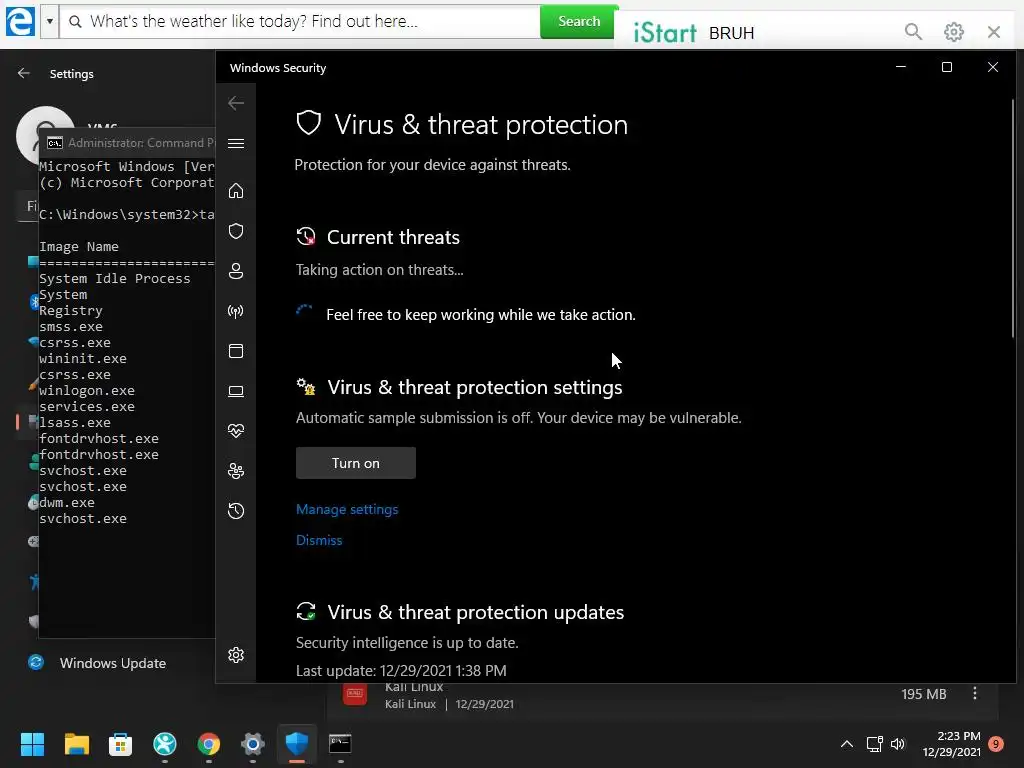The width and height of the screenshot is (1024, 768).
Task: Click 'Last update: 12/29/2021 1:38 PM' text
Action: pos(401,671)
